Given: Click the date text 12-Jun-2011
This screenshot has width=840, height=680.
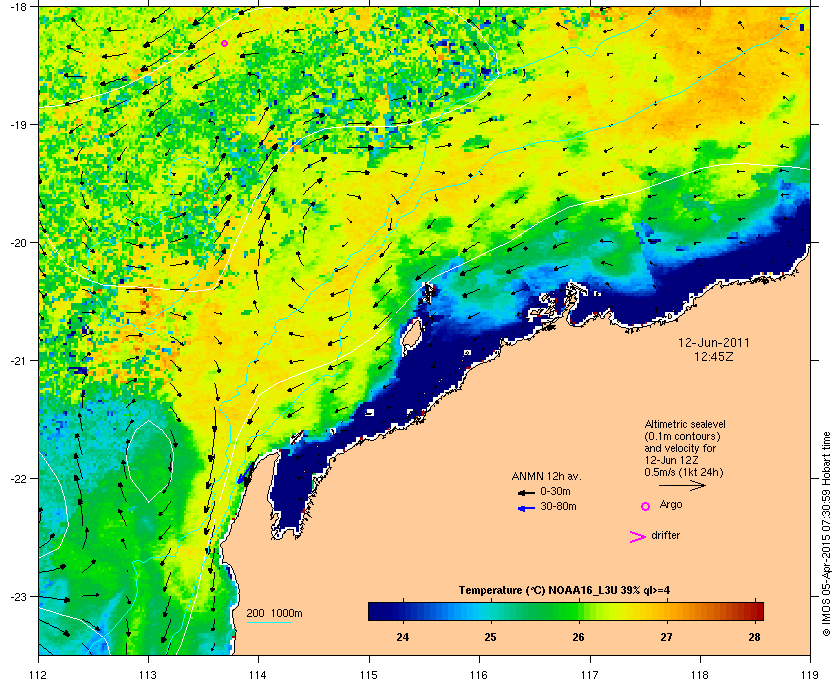Looking at the screenshot, I should click(x=714, y=342).
